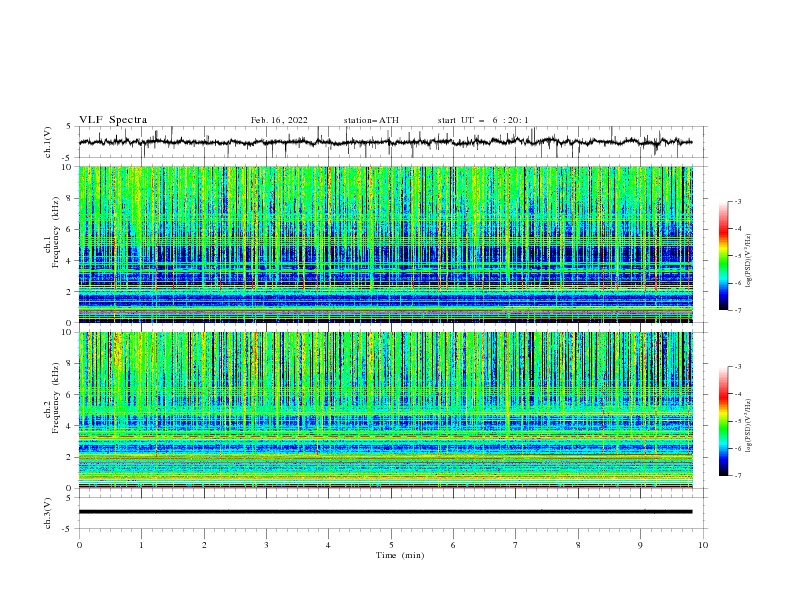Click the "3" tick on the Time axis
The image size is (792, 612).
(x=266, y=545)
